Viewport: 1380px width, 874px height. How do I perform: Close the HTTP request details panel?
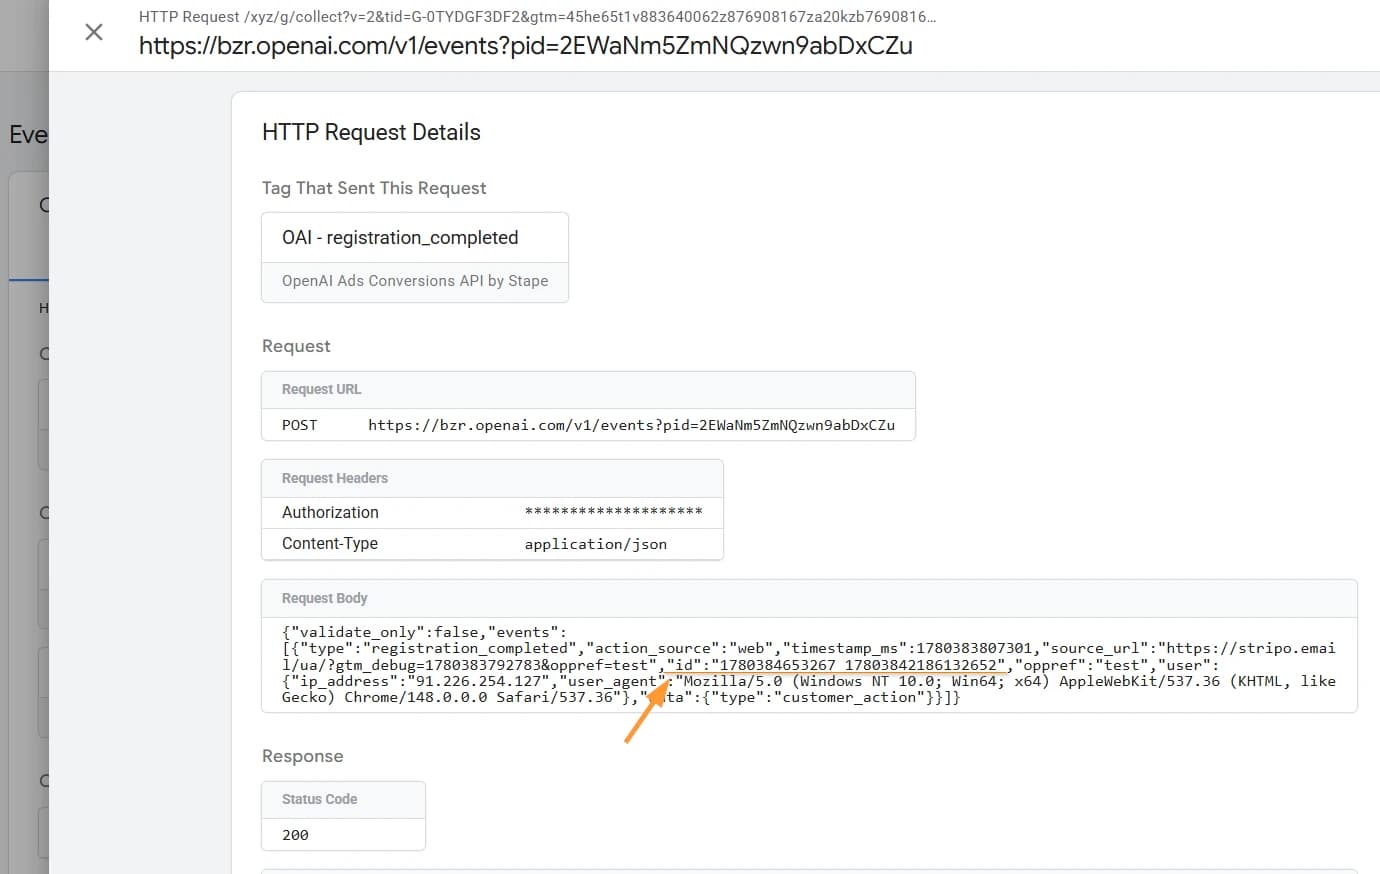coord(94,32)
